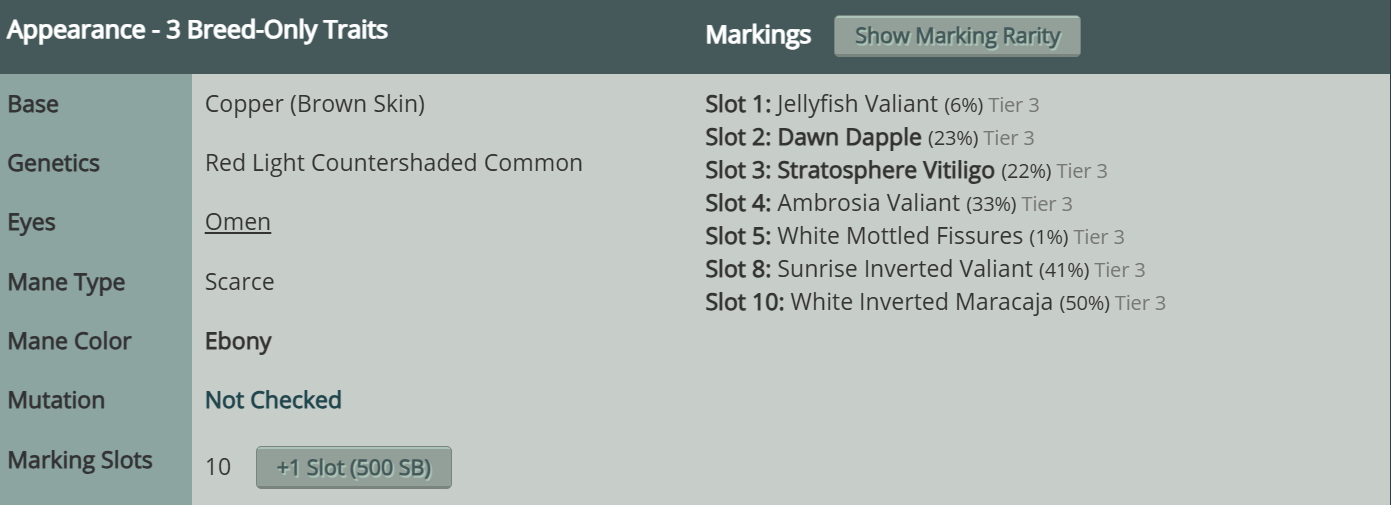
Task: Click the Show Marking Rarity button
Action: [x=956, y=36]
